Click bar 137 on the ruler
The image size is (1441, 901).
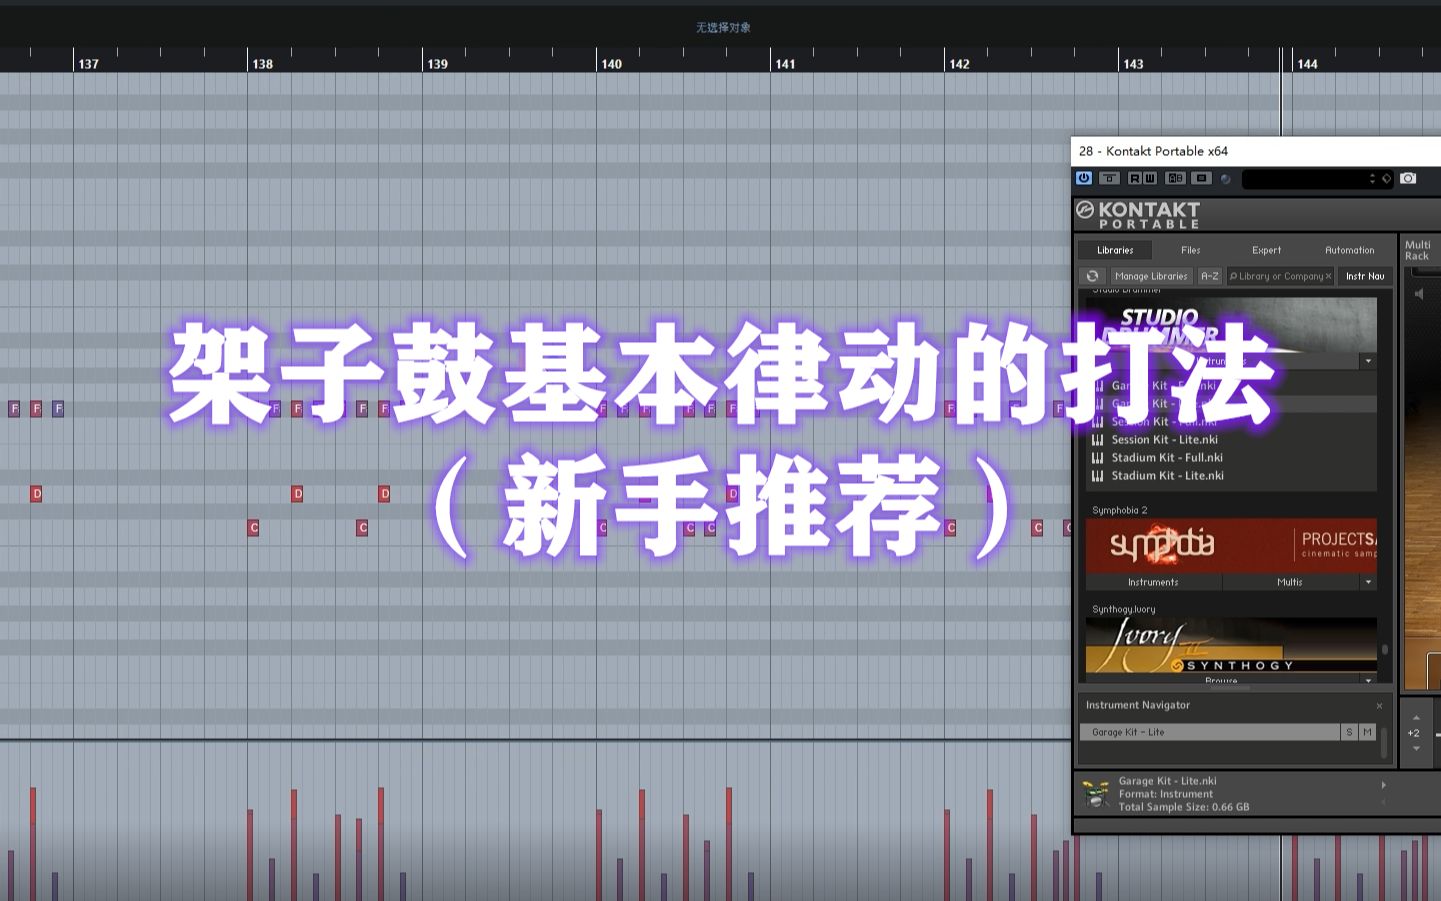(x=88, y=64)
